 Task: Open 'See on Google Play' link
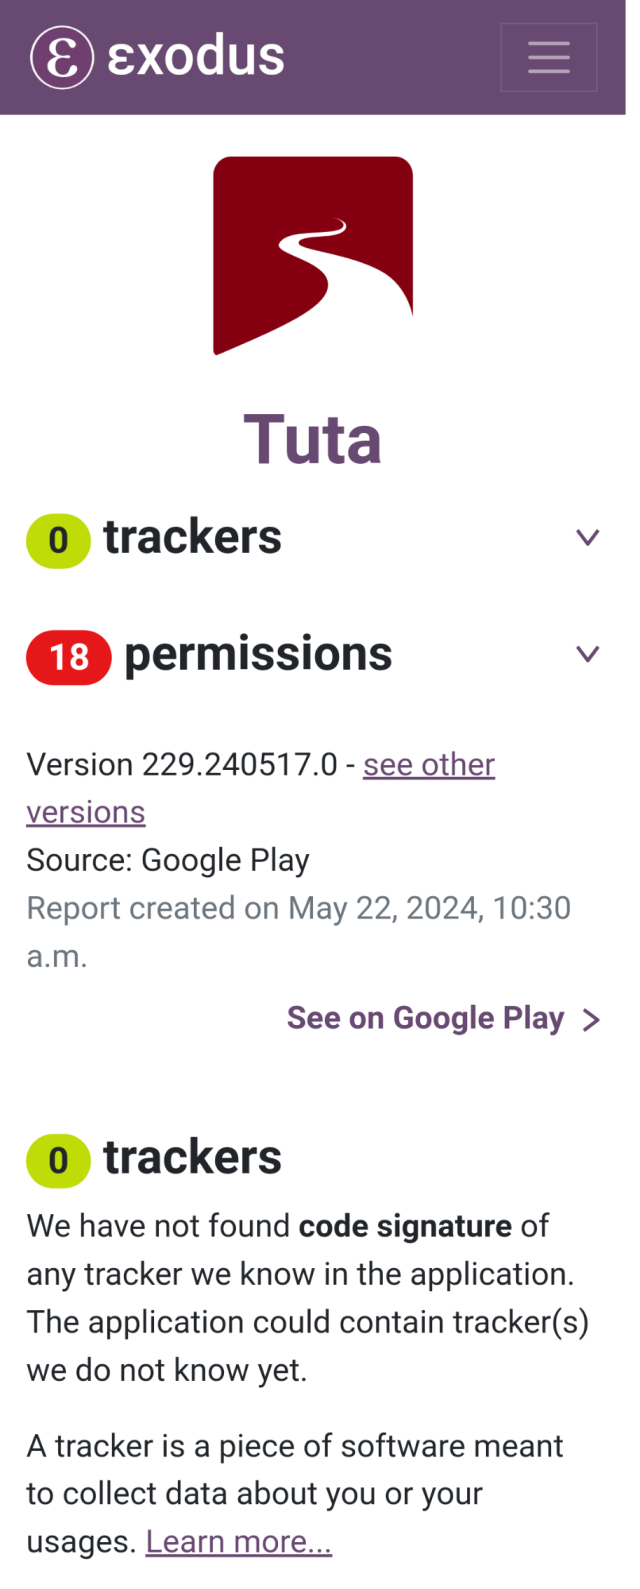coord(425,1018)
